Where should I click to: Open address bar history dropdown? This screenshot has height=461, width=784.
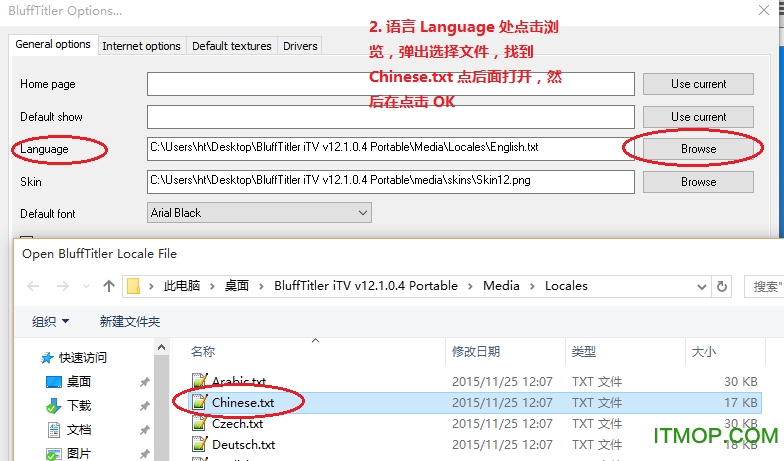pos(702,286)
